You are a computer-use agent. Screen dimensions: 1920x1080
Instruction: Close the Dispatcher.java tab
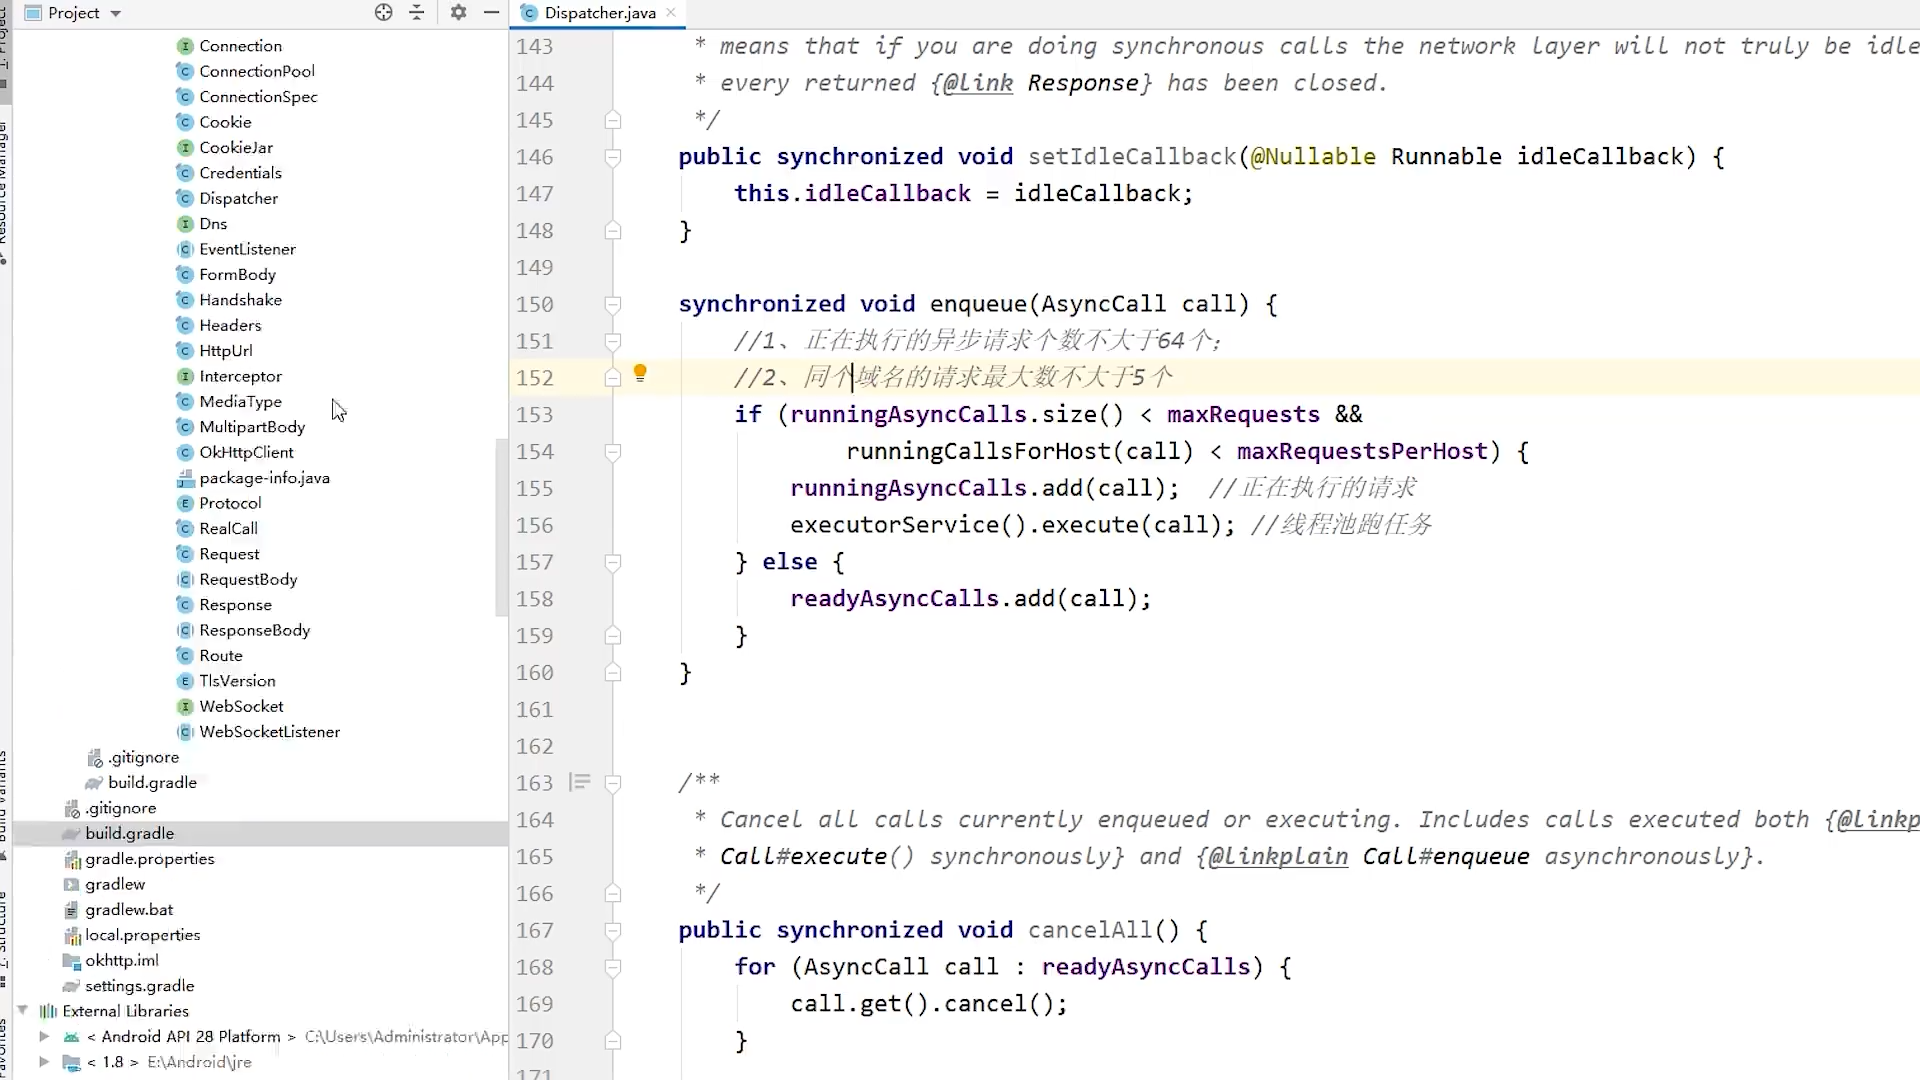point(671,12)
